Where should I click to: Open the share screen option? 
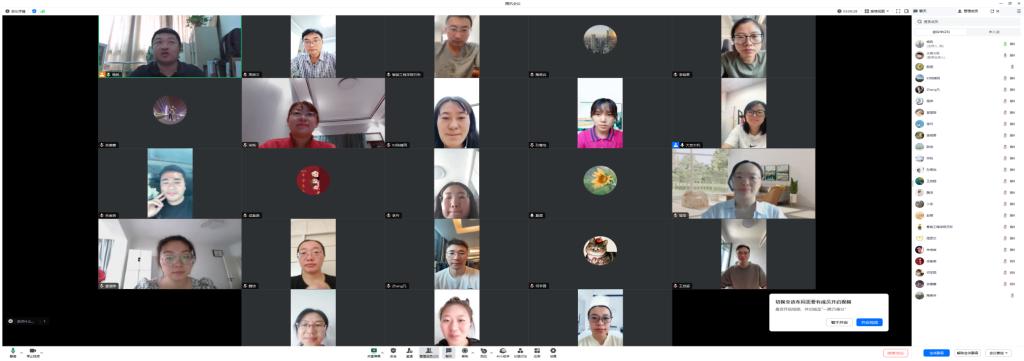point(374,352)
